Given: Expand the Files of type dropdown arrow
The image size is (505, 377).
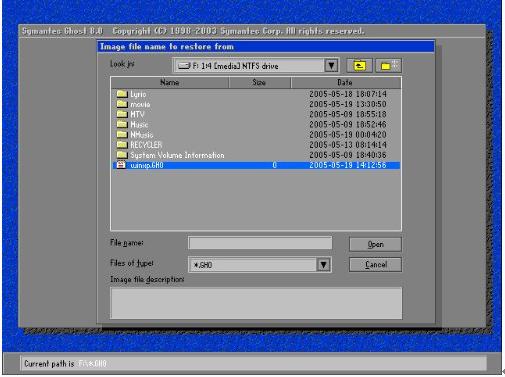Looking at the screenshot, I should coord(323,265).
